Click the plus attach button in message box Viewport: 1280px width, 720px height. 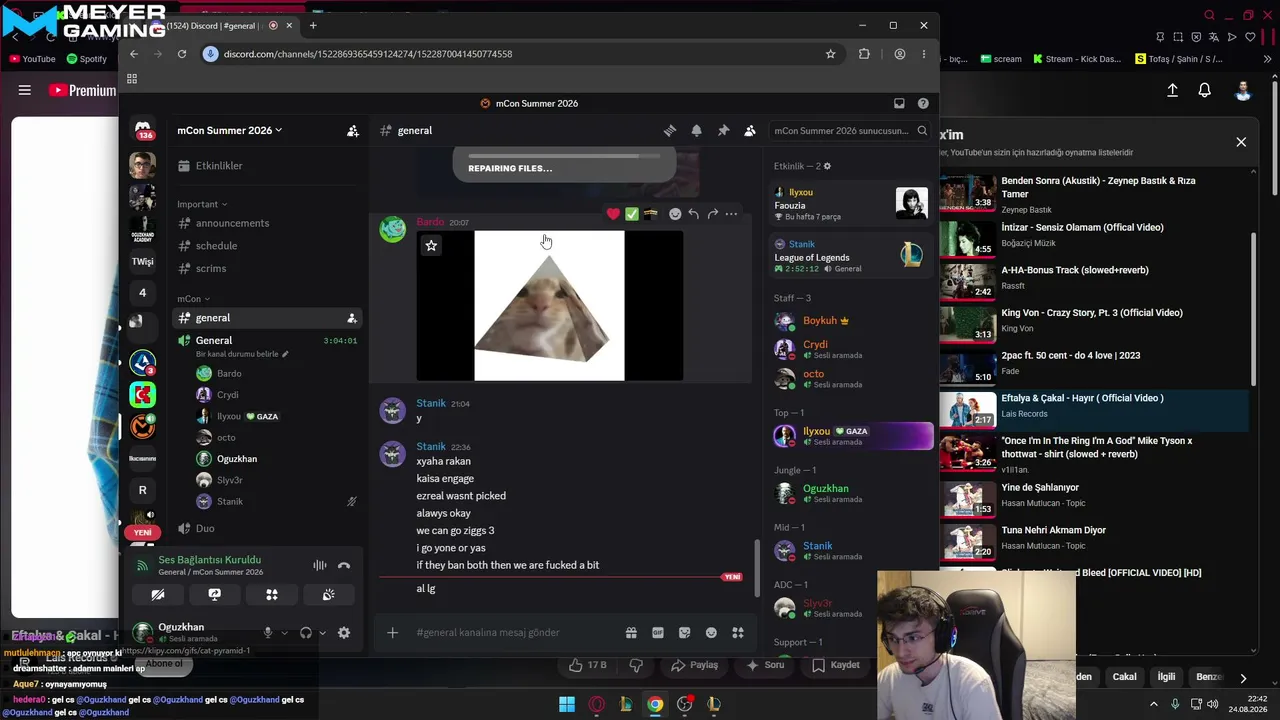coord(393,633)
